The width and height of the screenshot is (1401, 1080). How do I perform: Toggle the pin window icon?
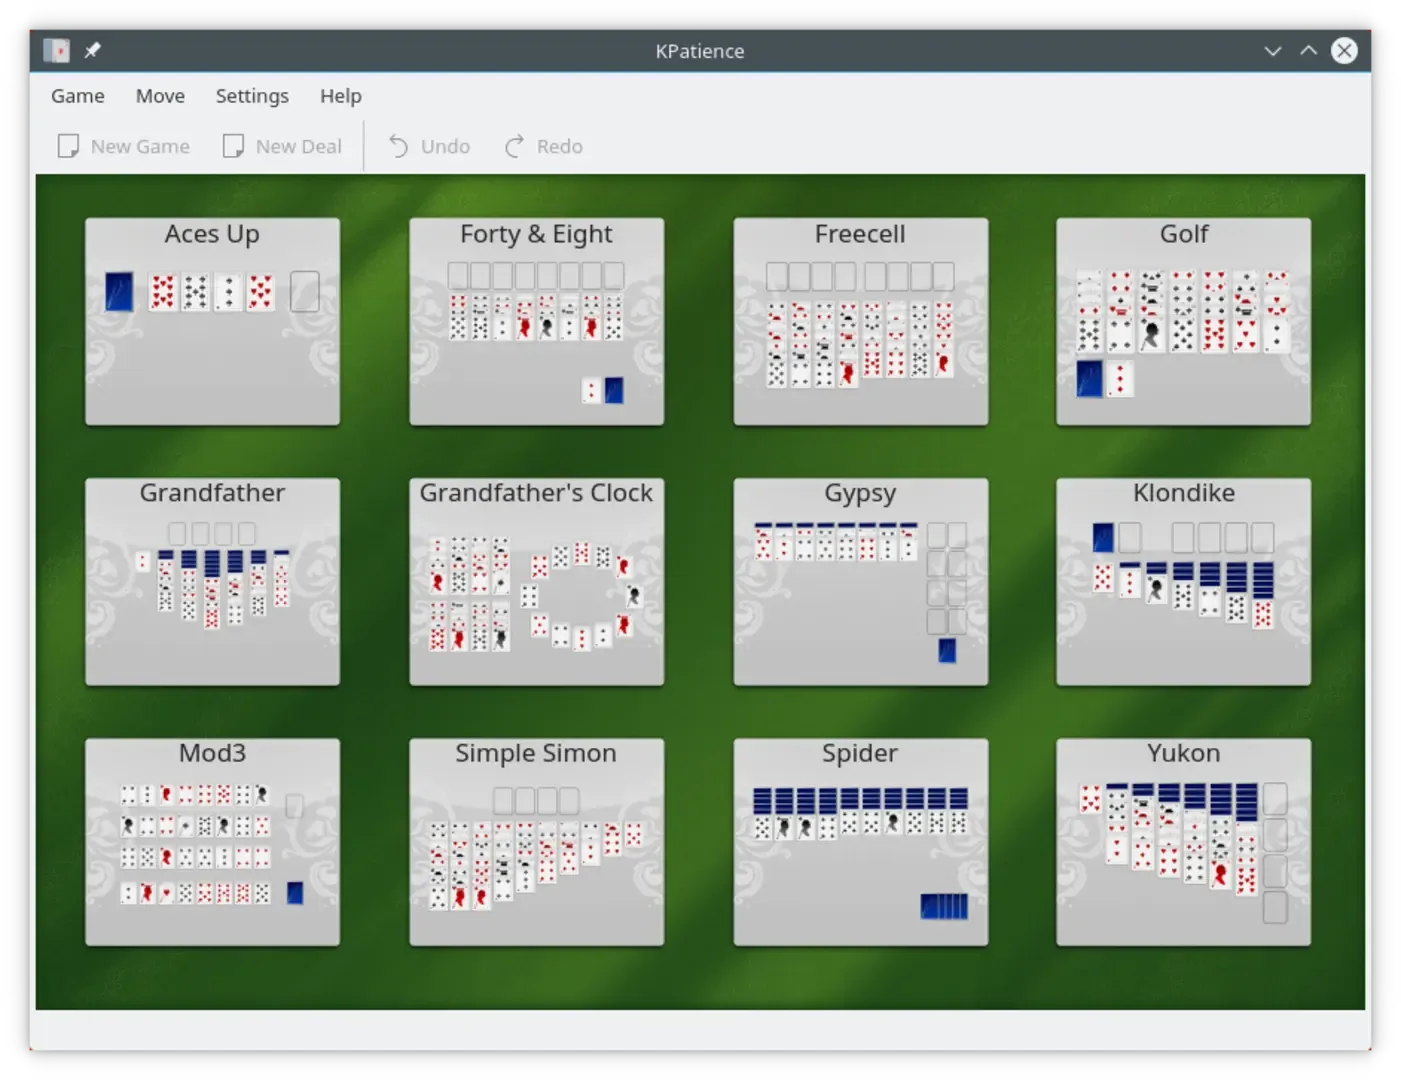click(x=92, y=50)
